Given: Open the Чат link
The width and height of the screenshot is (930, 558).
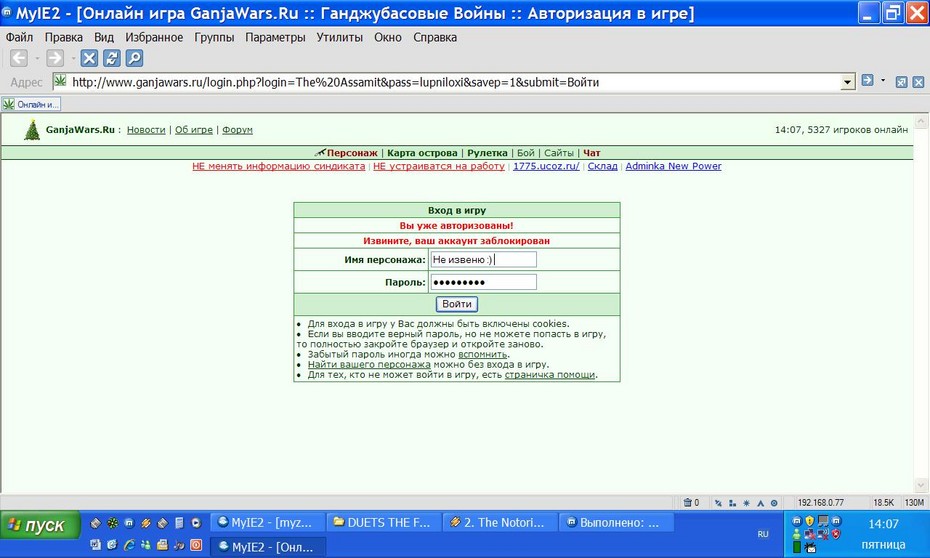Looking at the screenshot, I should (x=591, y=152).
